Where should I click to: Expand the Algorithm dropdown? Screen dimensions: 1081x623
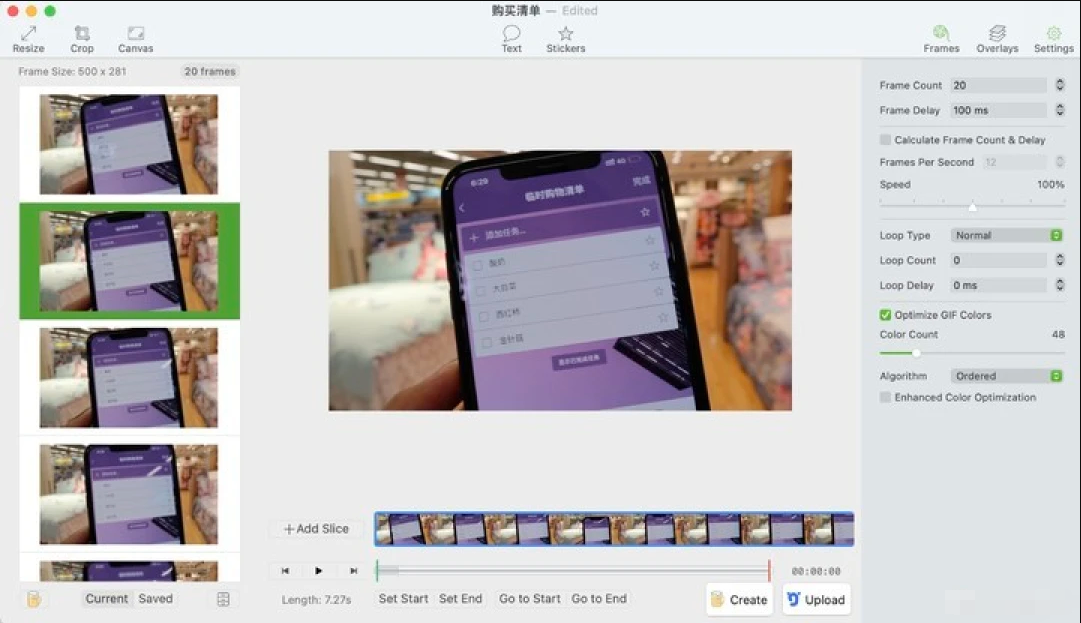pyautogui.click(x=1005, y=376)
